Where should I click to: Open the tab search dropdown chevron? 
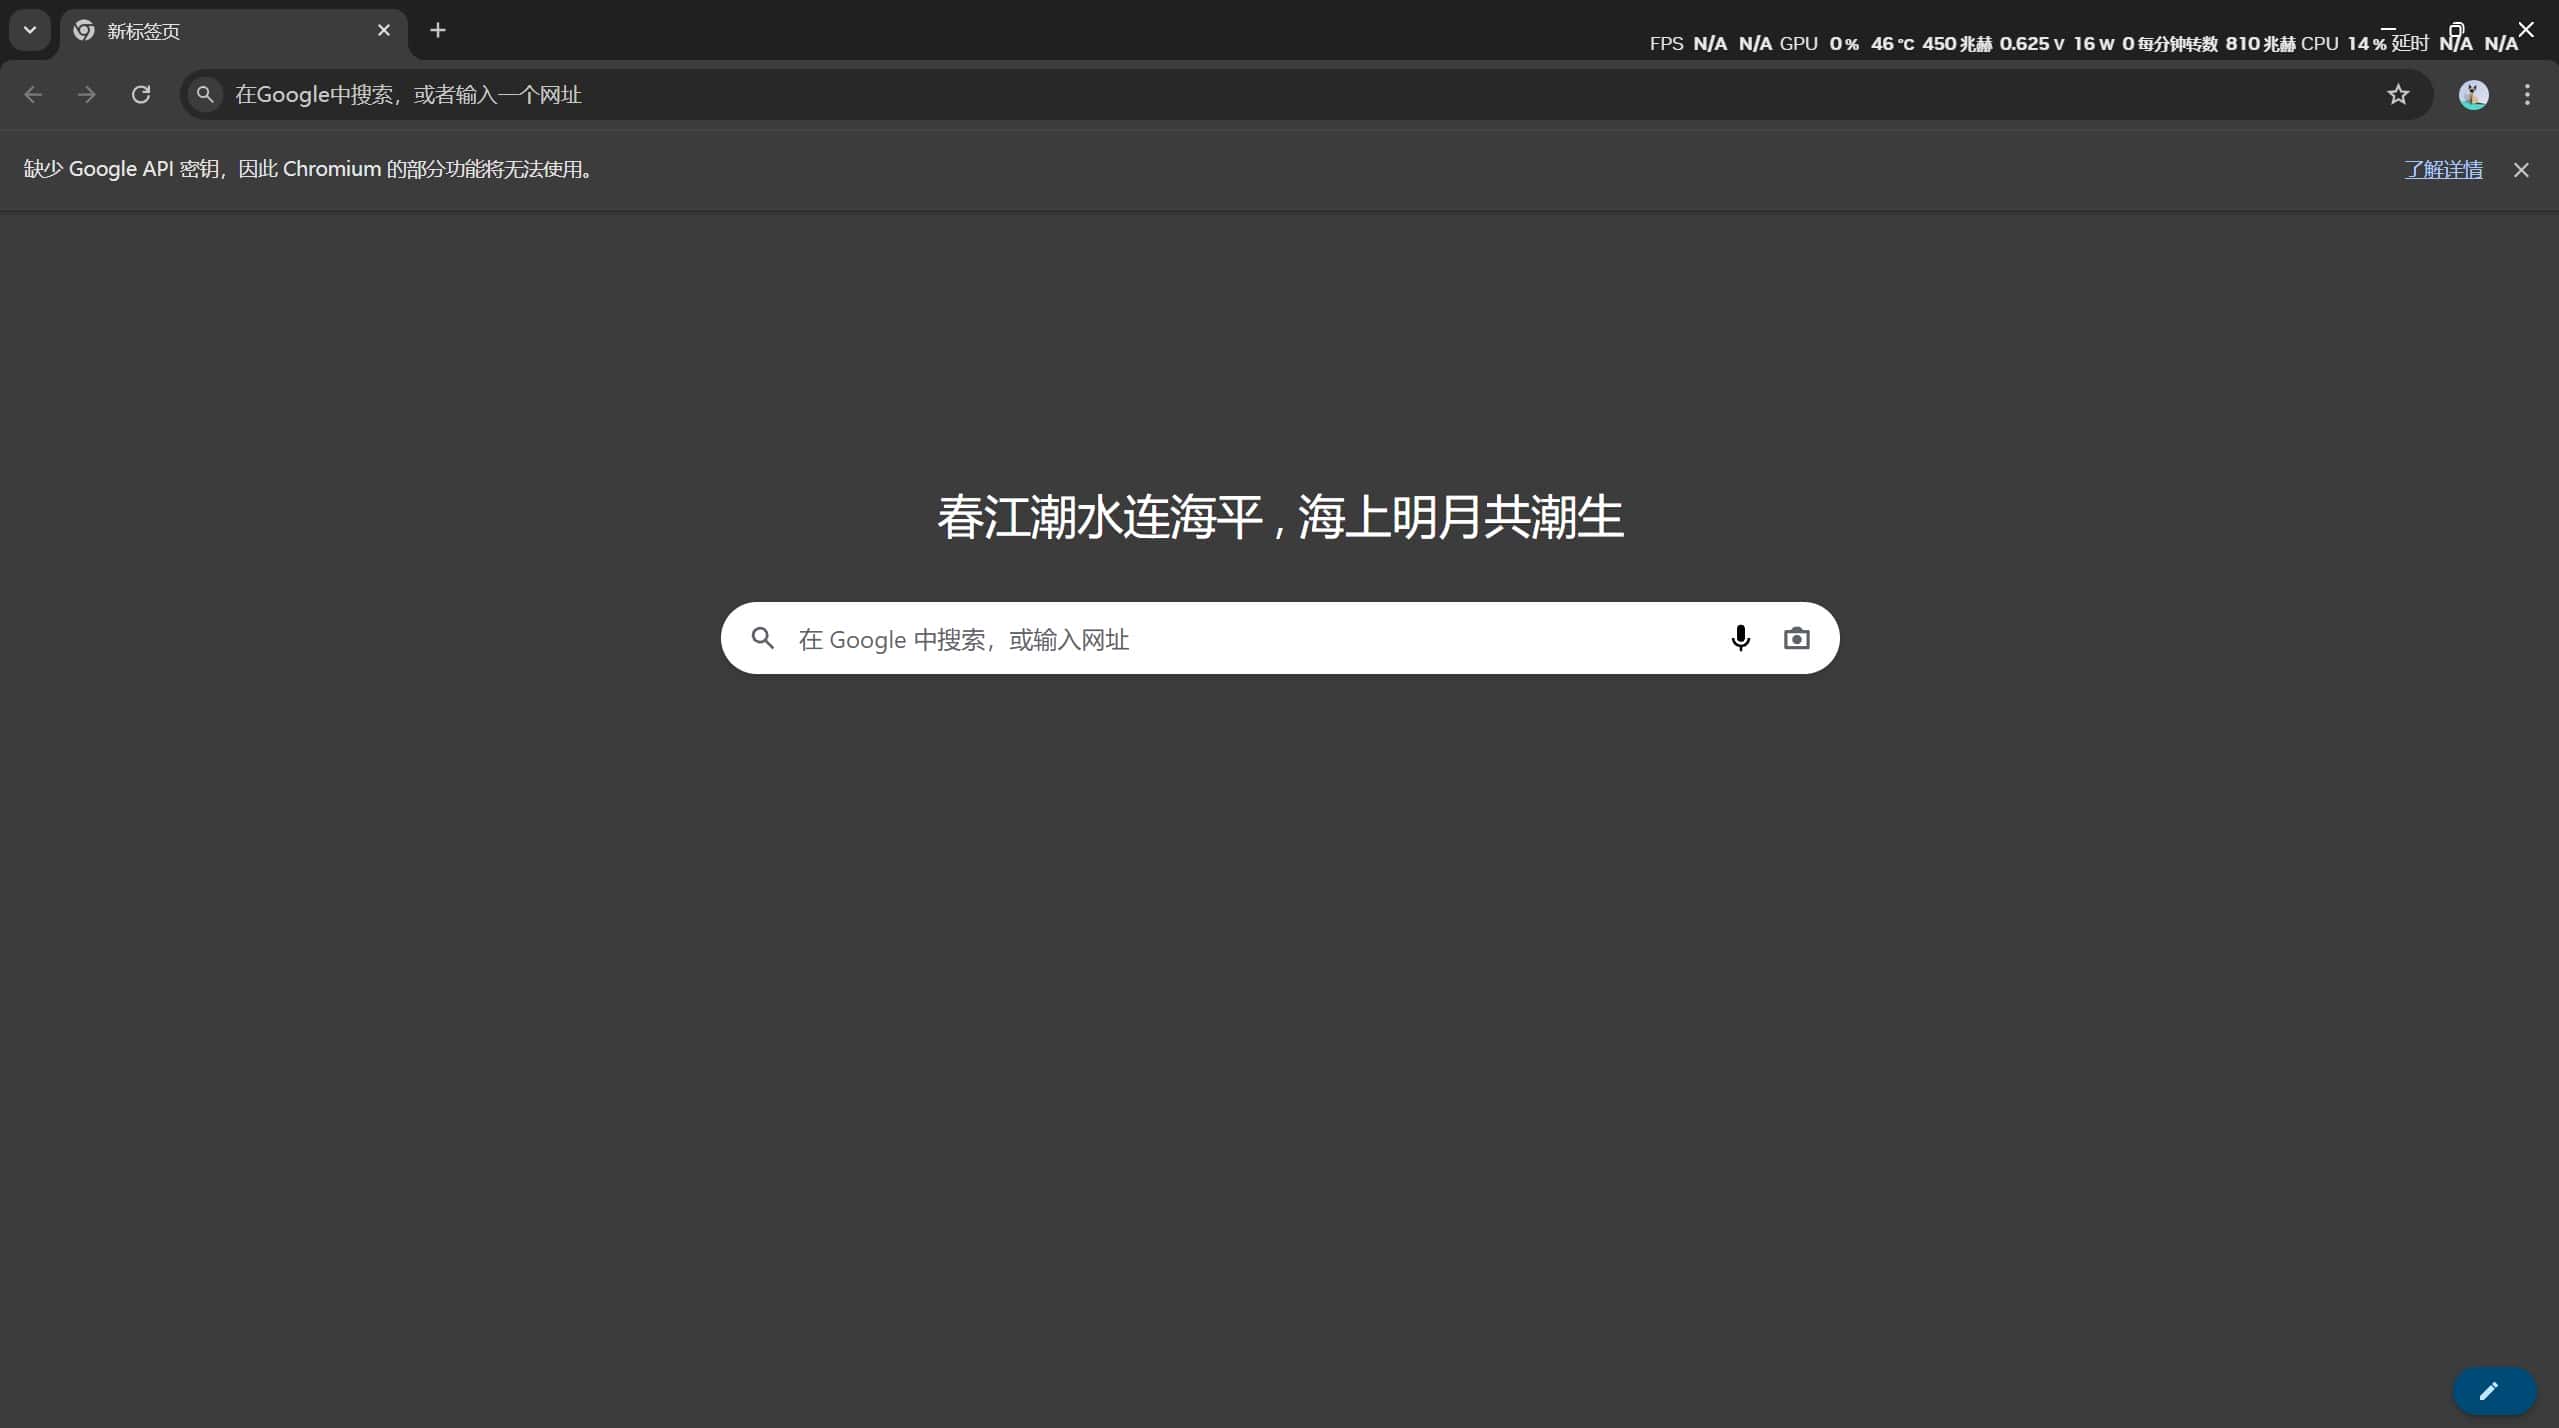coord(30,30)
